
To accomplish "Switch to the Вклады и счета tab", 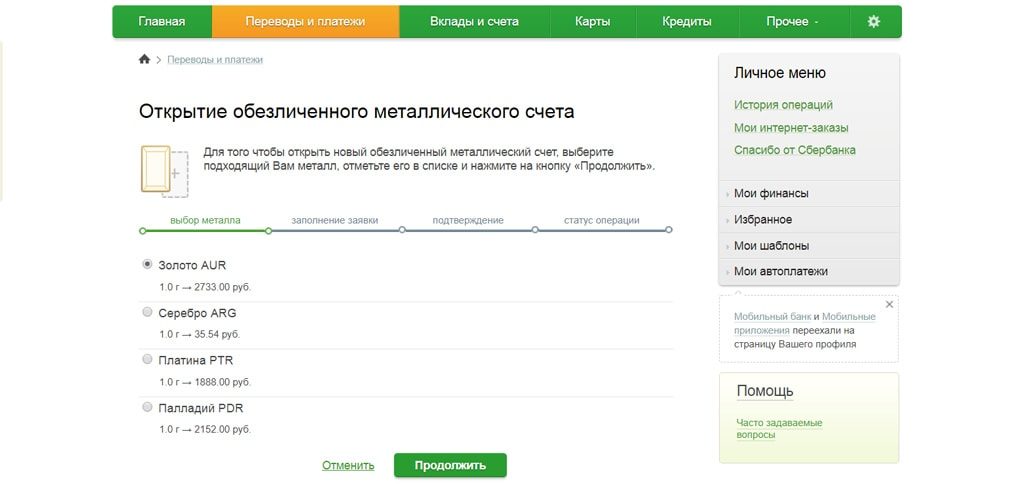I will (472, 21).
